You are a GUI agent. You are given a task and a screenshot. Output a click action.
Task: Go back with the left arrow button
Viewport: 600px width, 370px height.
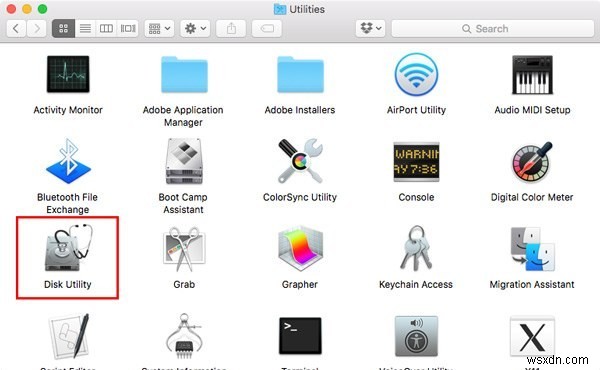point(16,28)
